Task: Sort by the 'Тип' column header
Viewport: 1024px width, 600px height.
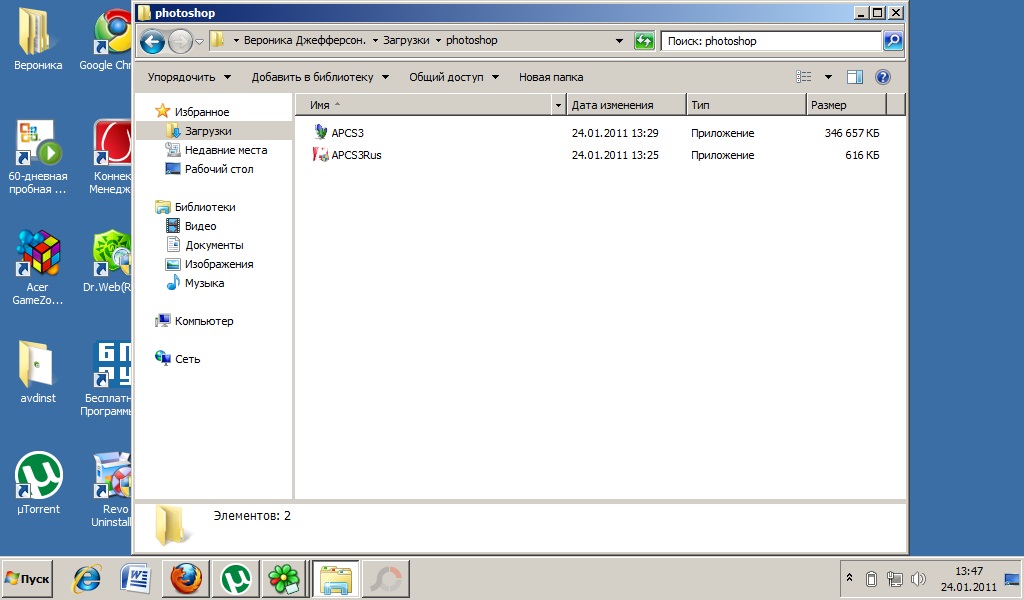Action: (746, 104)
